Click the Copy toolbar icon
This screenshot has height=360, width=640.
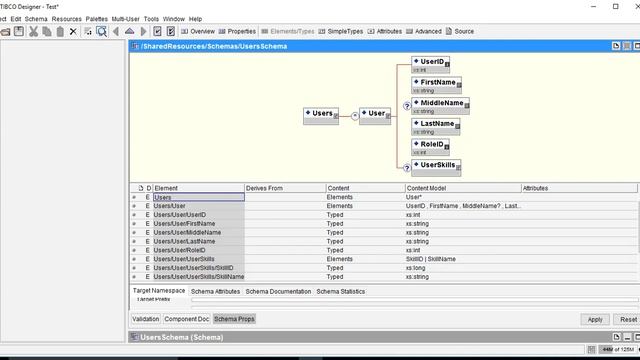coord(47,31)
